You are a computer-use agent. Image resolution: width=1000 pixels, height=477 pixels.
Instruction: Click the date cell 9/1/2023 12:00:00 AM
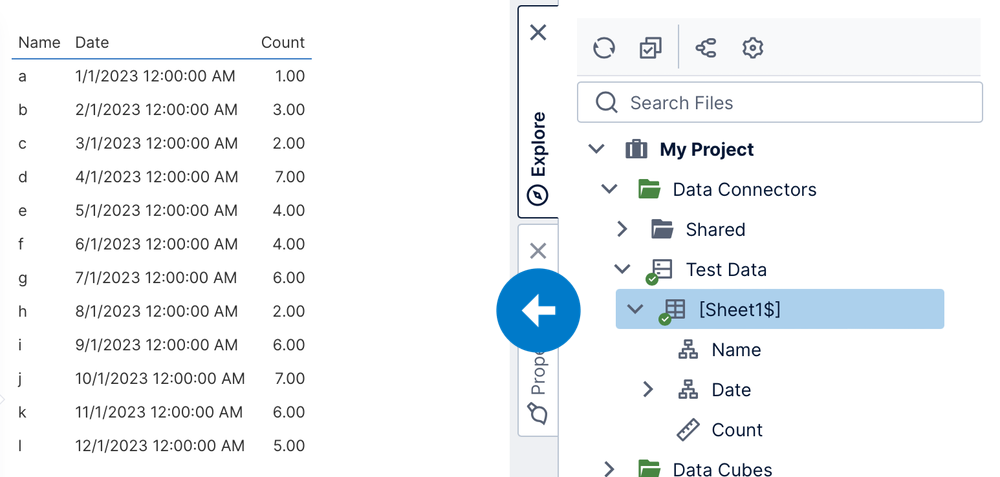pos(156,345)
